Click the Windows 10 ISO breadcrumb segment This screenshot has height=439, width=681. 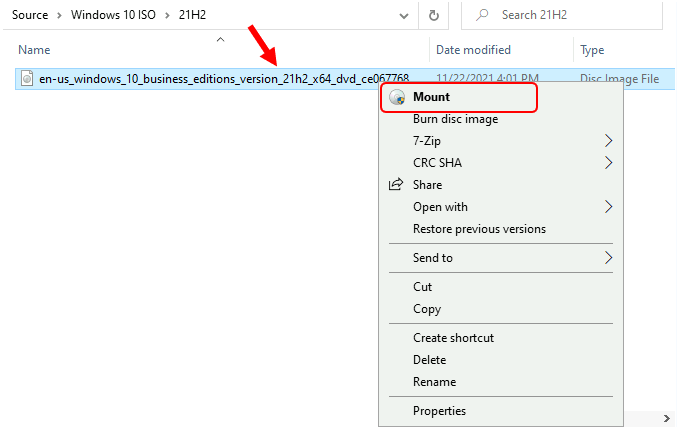pyautogui.click(x=113, y=15)
